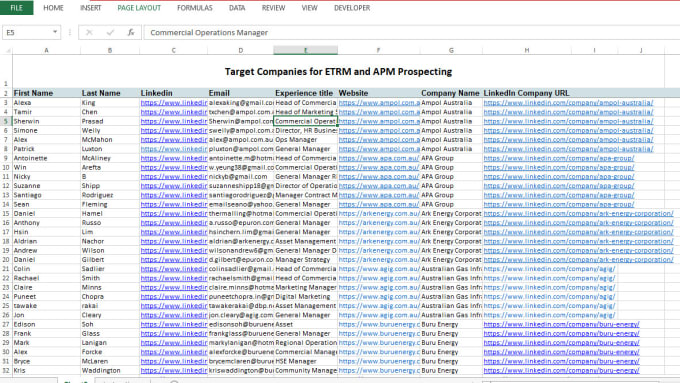Select the Experience title header cell

(306, 93)
